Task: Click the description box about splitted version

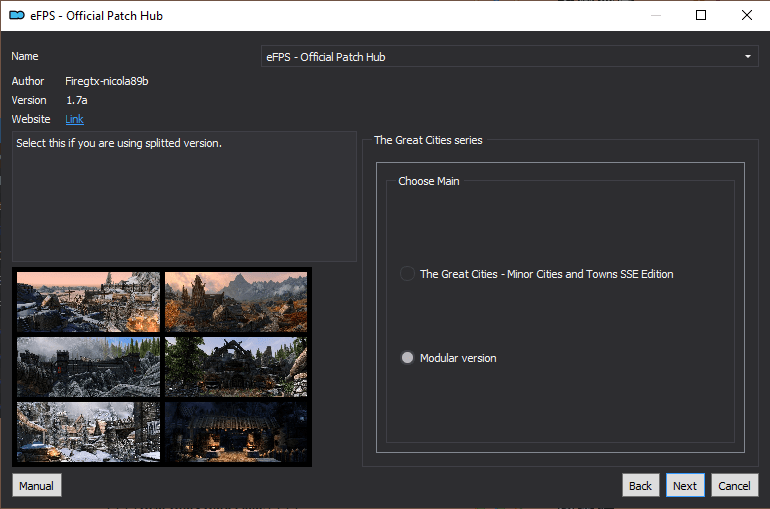Action: click(x=184, y=196)
